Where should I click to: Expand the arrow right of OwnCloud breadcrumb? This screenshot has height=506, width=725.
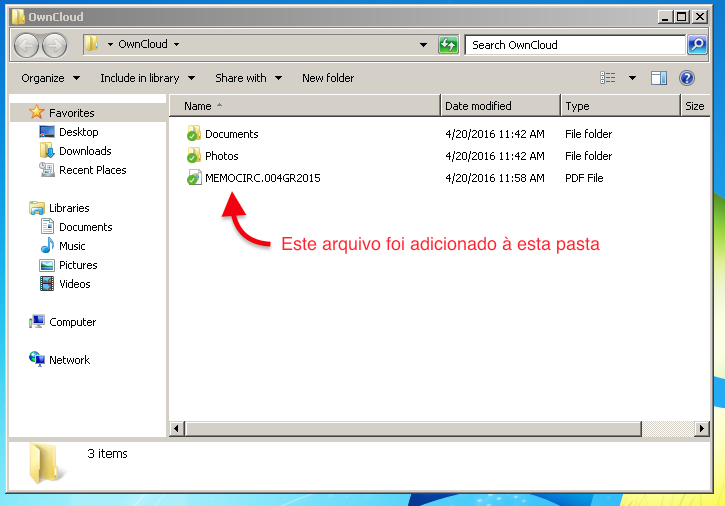177,44
